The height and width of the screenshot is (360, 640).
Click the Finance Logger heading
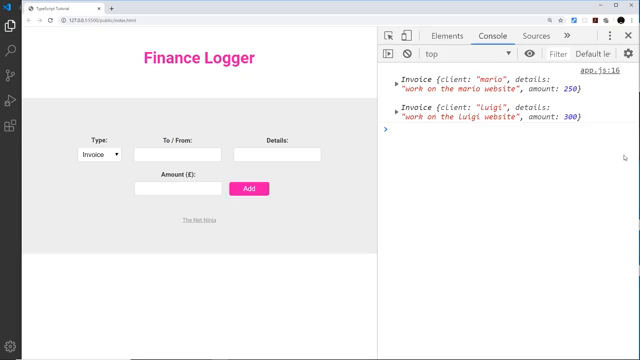pos(199,58)
